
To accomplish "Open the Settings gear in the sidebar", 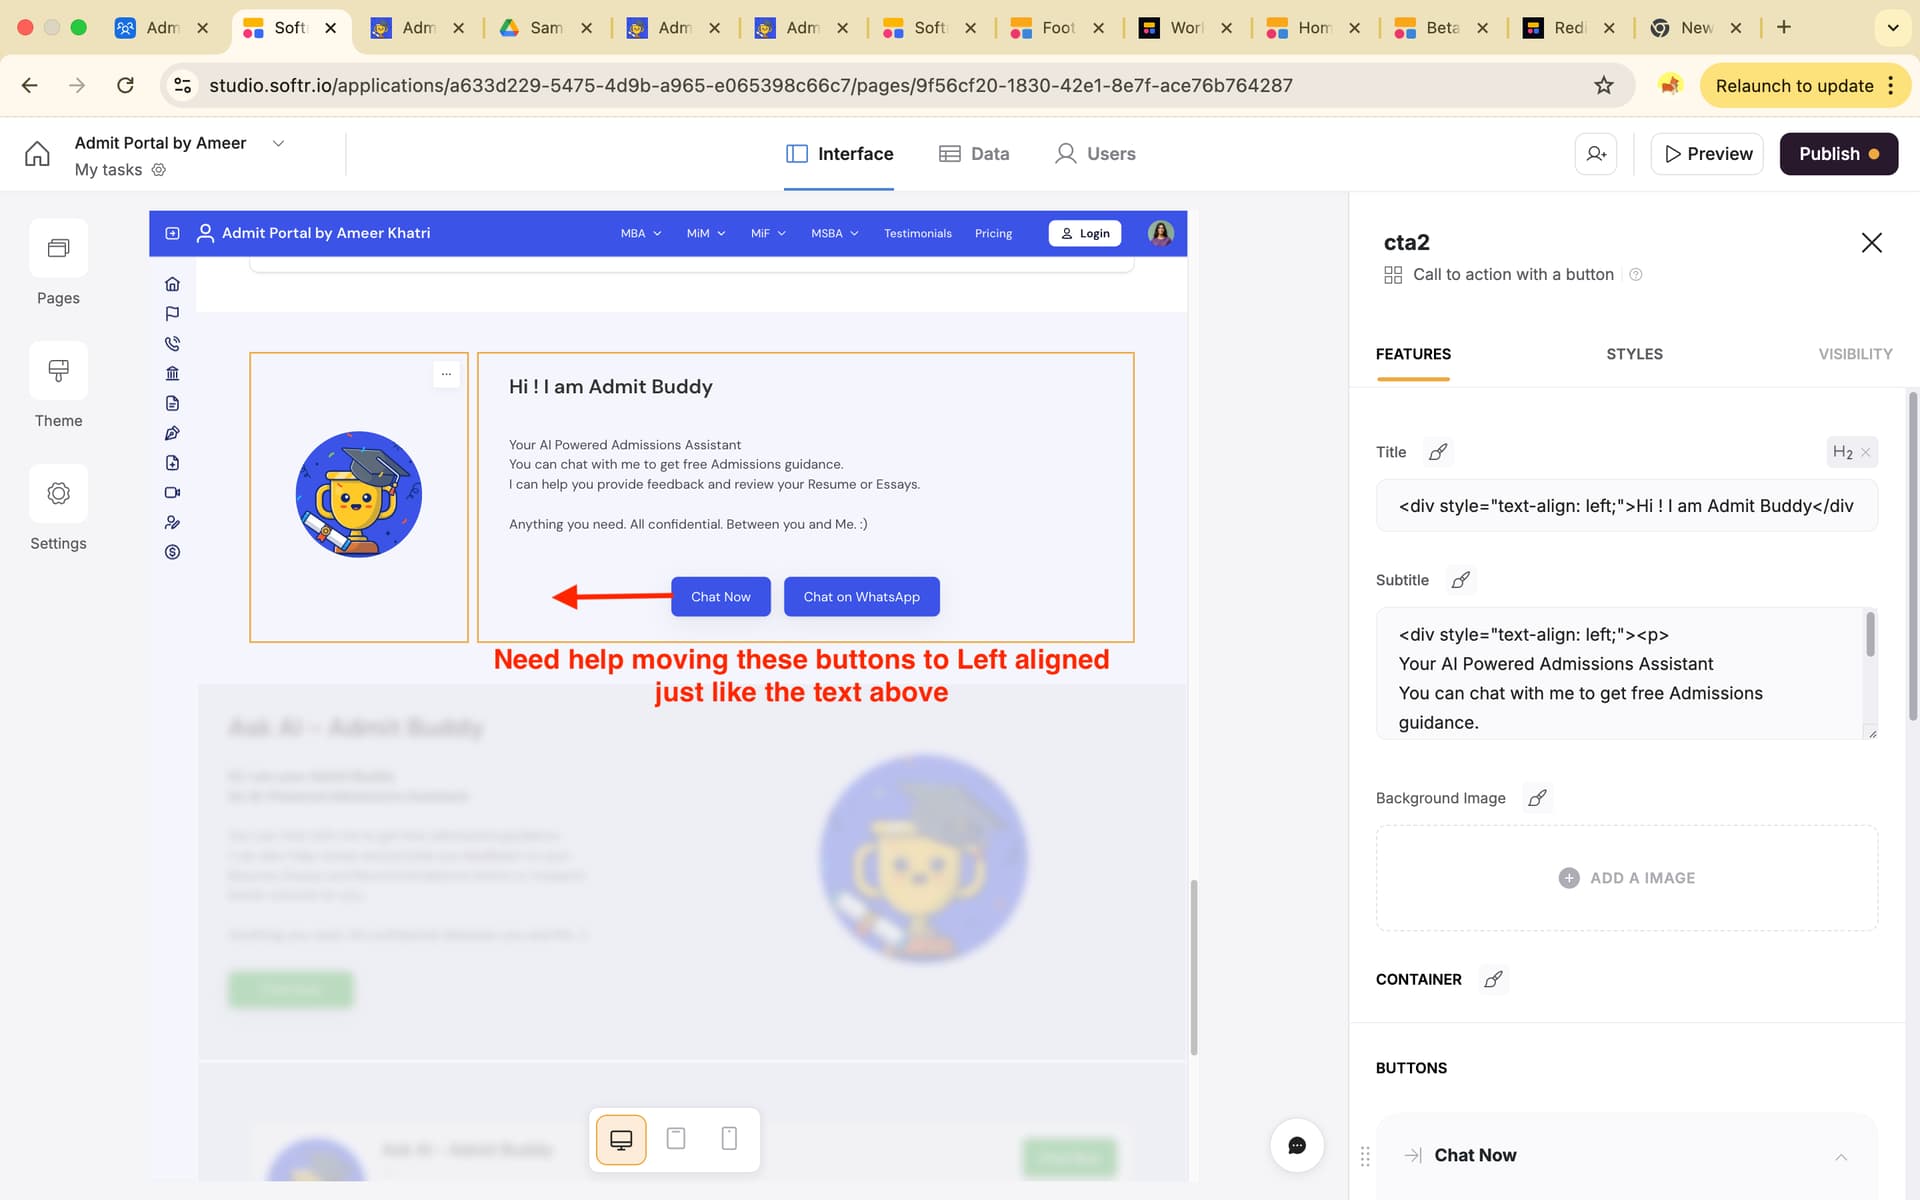I will click(x=58, y=493).
